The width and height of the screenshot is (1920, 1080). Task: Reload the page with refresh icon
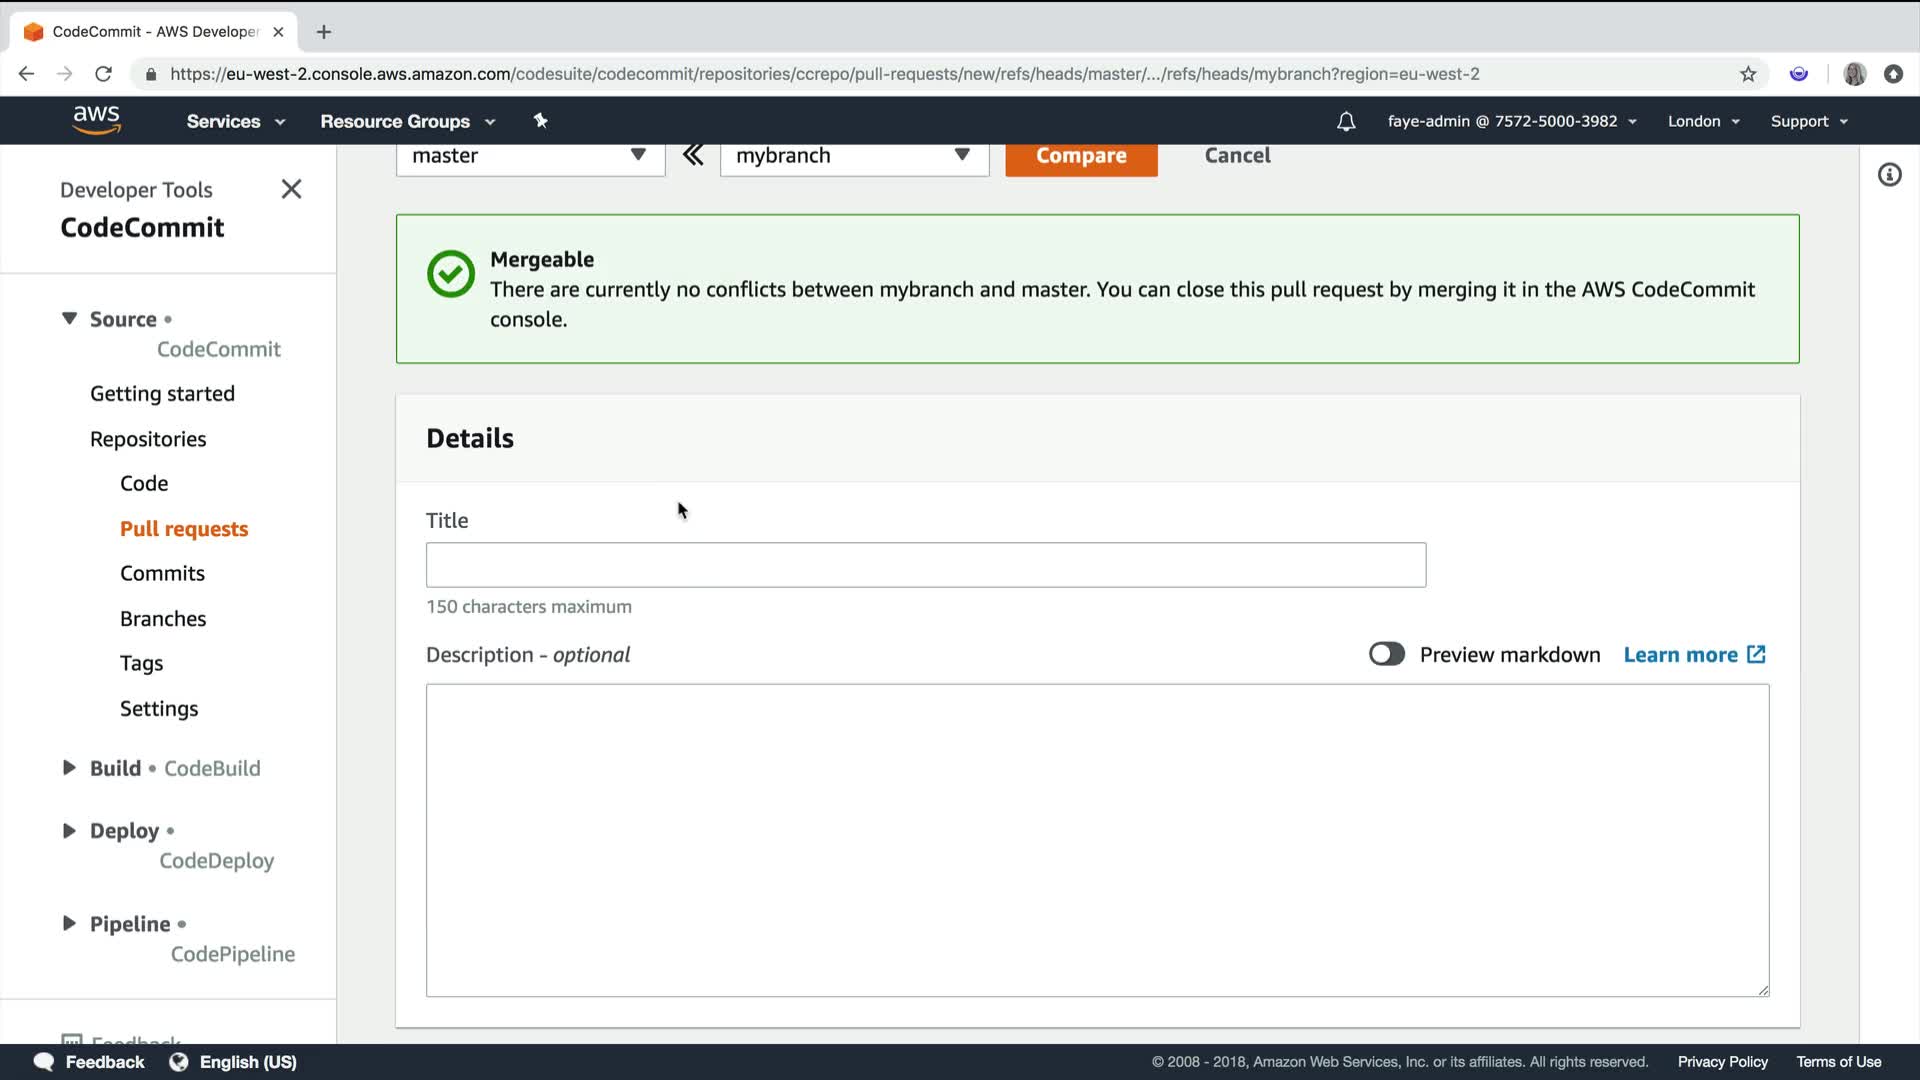point(103,74)
